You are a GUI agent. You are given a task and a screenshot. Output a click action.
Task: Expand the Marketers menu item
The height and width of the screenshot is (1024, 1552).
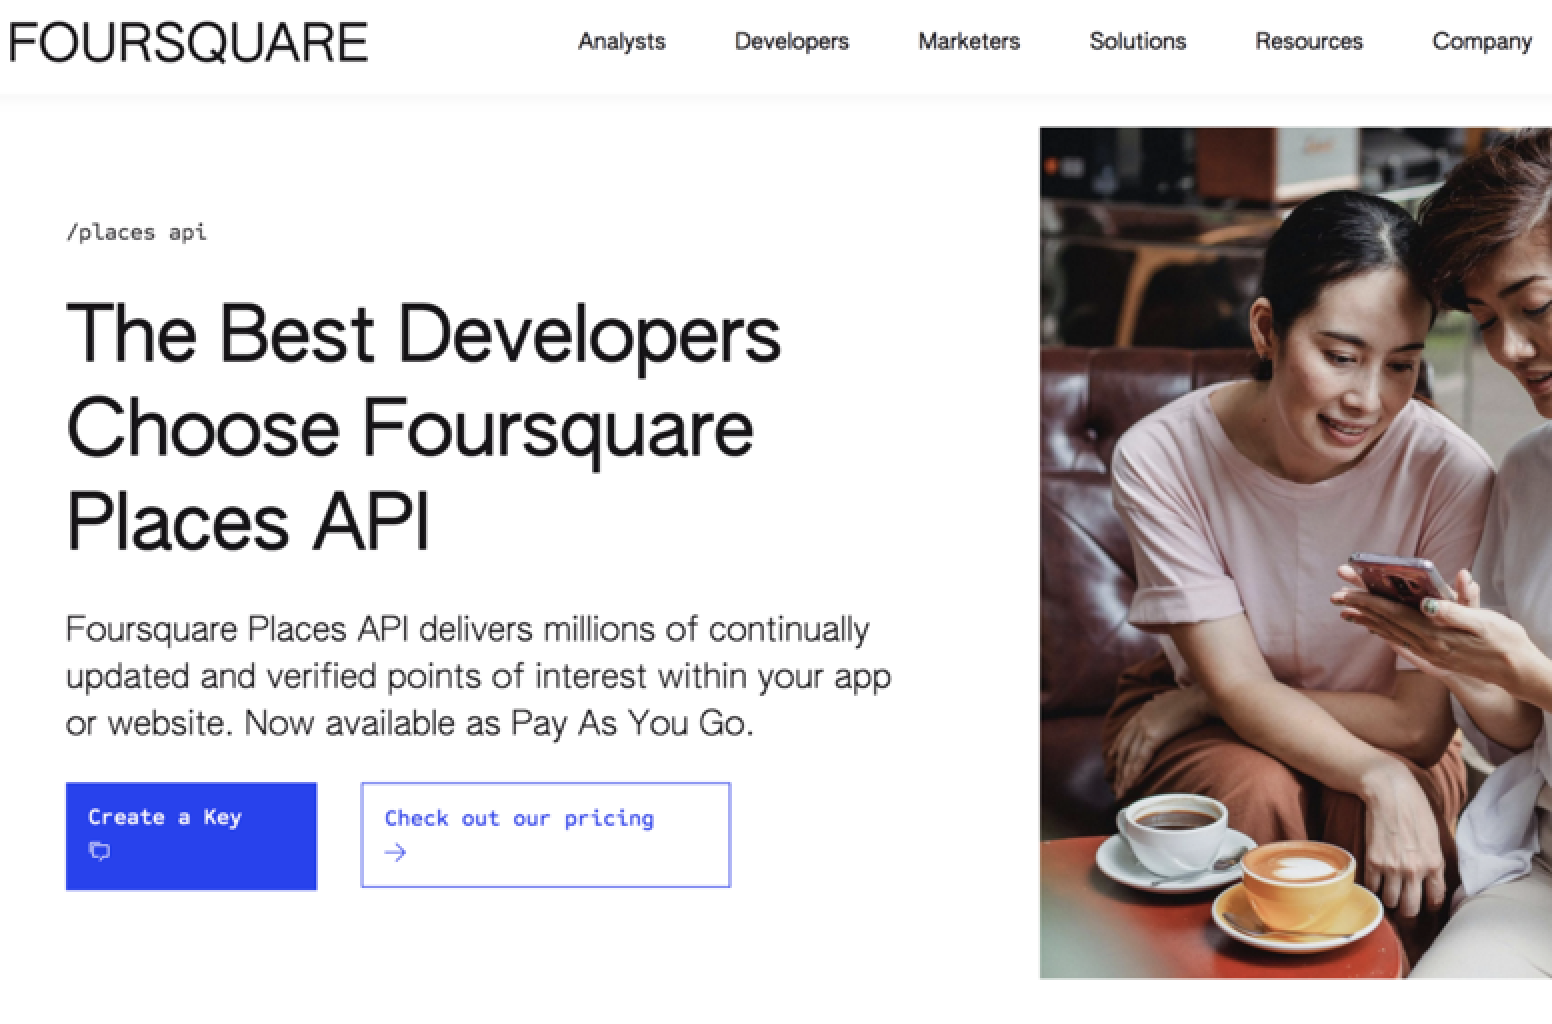pos(968,41)
